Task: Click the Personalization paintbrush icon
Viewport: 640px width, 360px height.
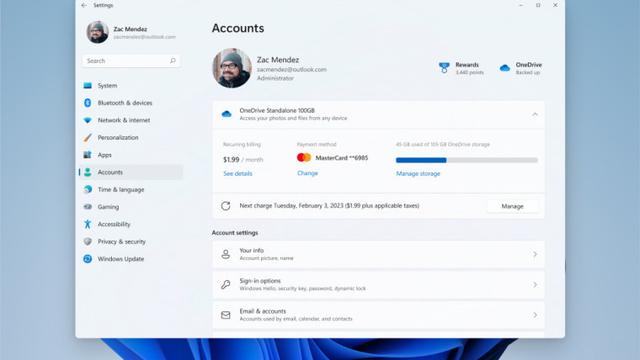Action: (87, 138)
